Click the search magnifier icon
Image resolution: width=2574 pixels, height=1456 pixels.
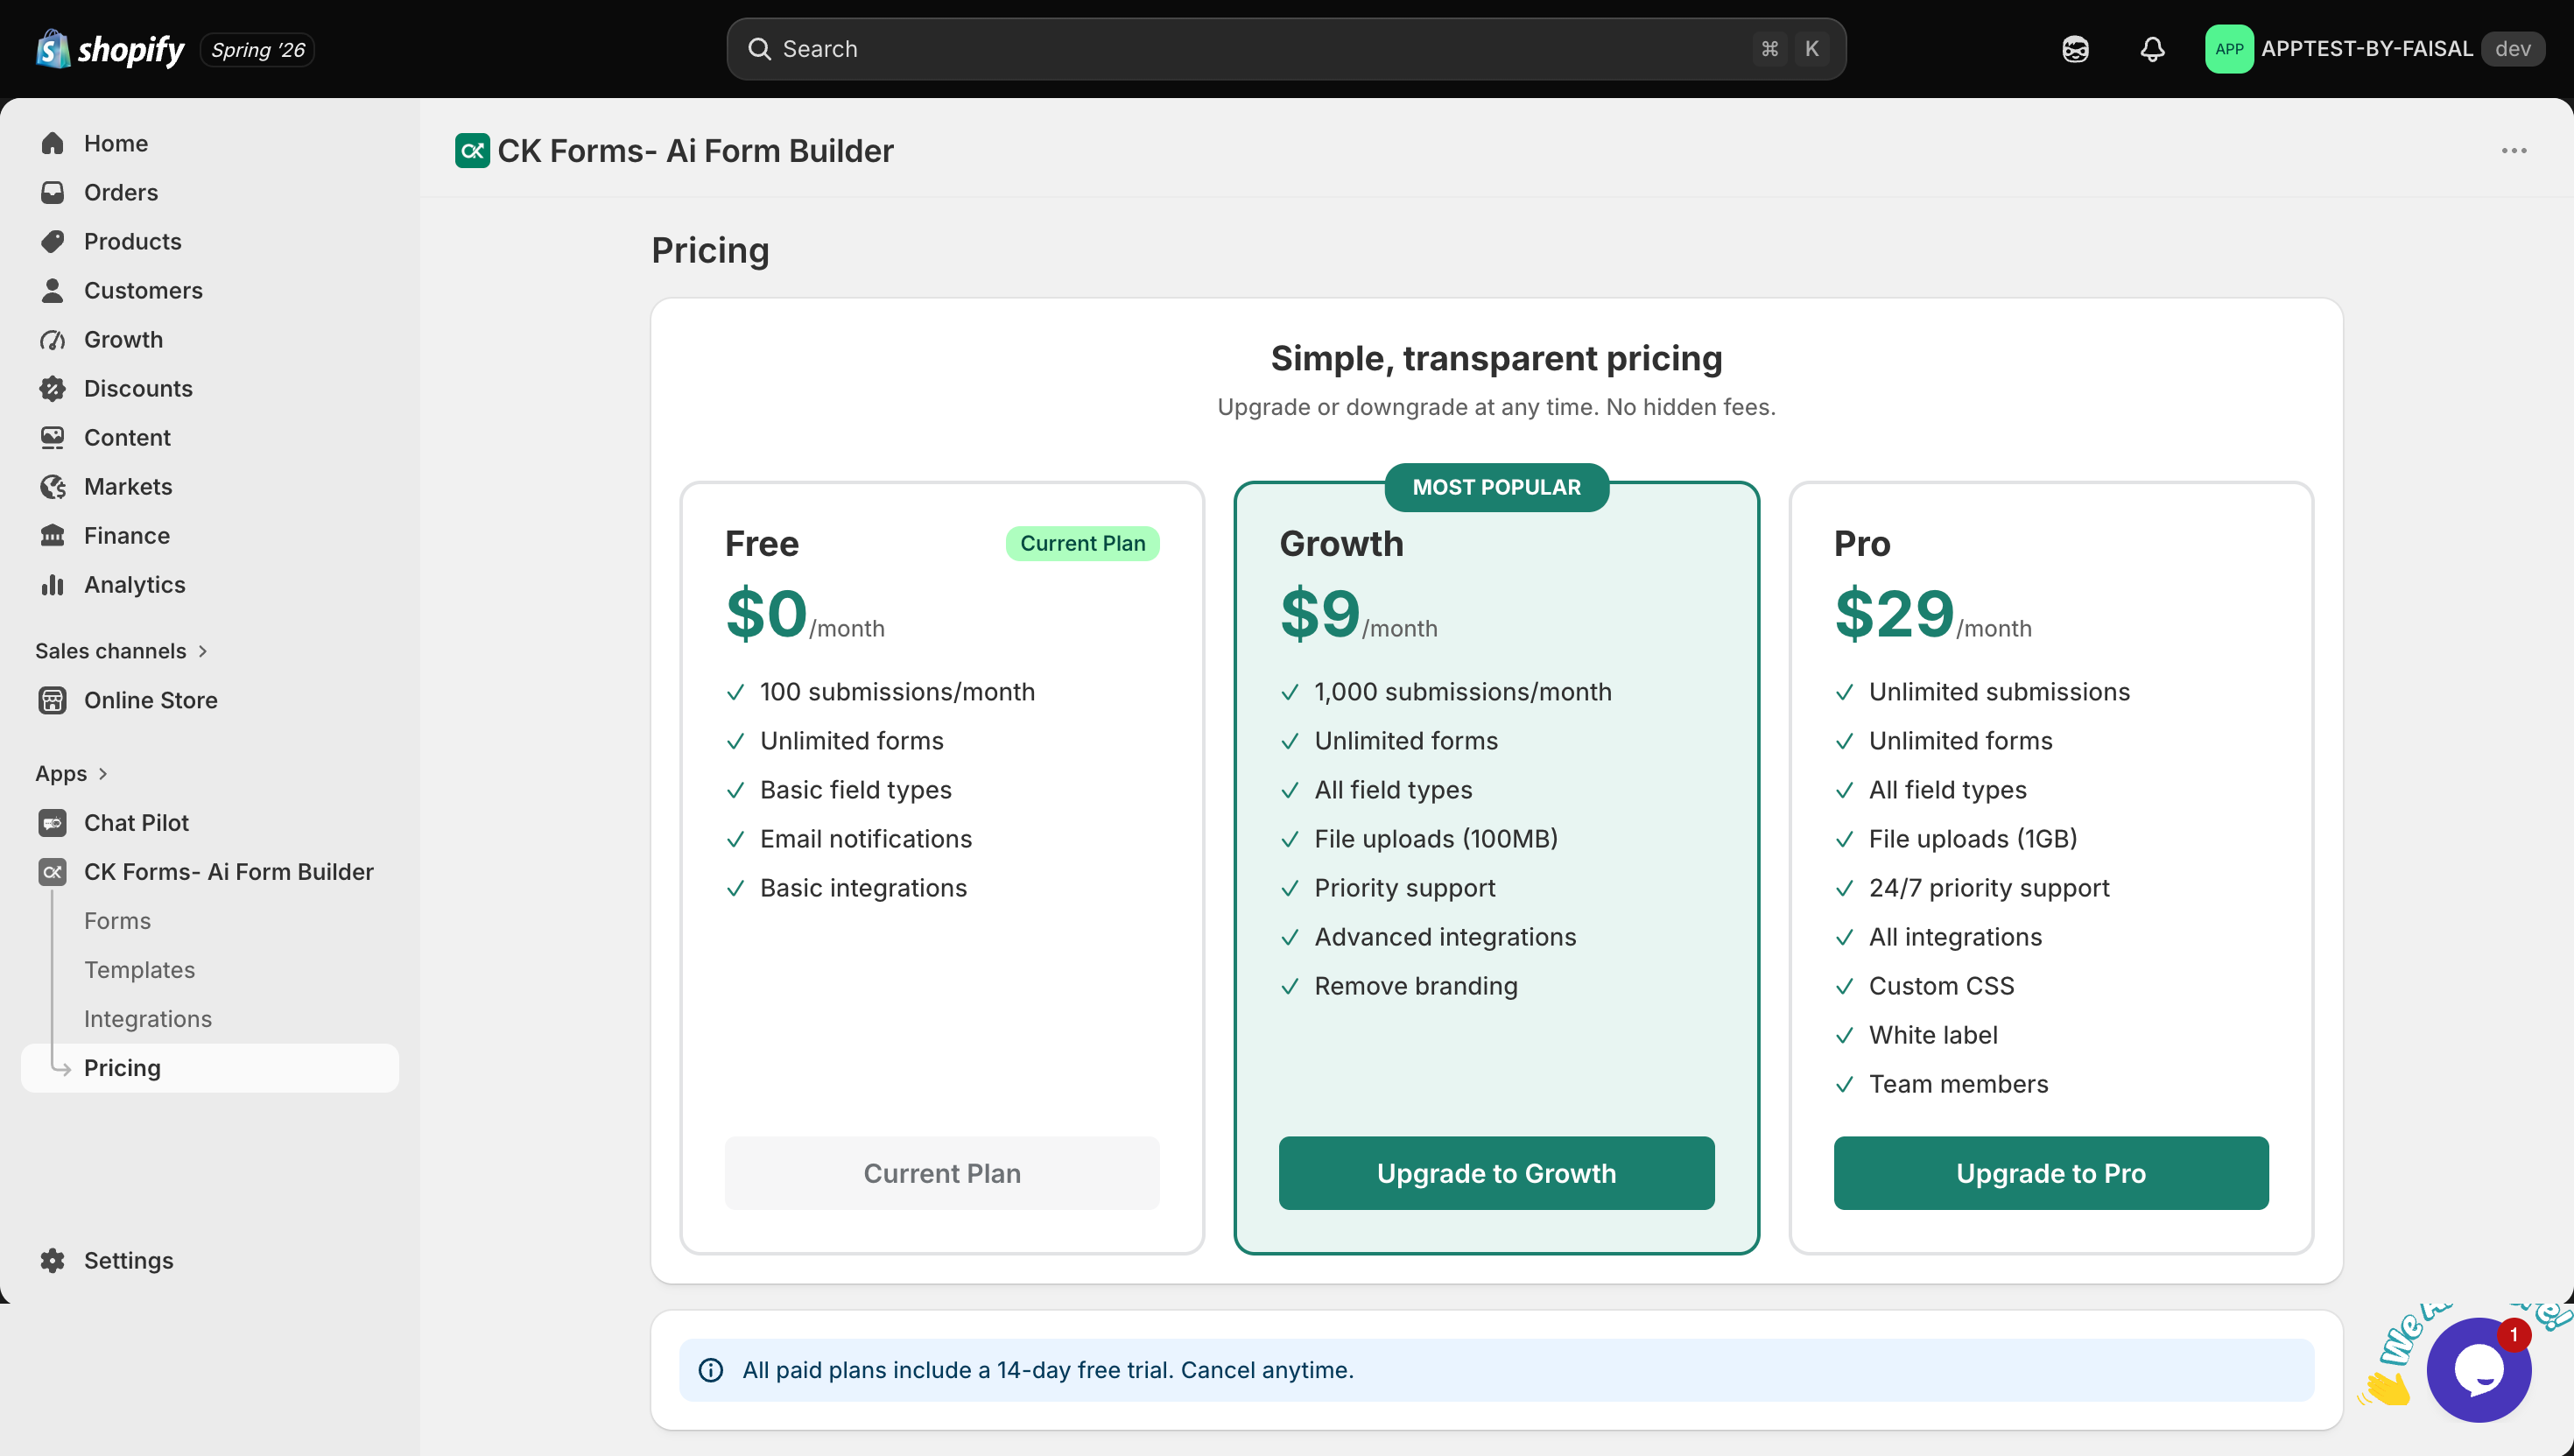pyautogui.click(x=759, y=49)
